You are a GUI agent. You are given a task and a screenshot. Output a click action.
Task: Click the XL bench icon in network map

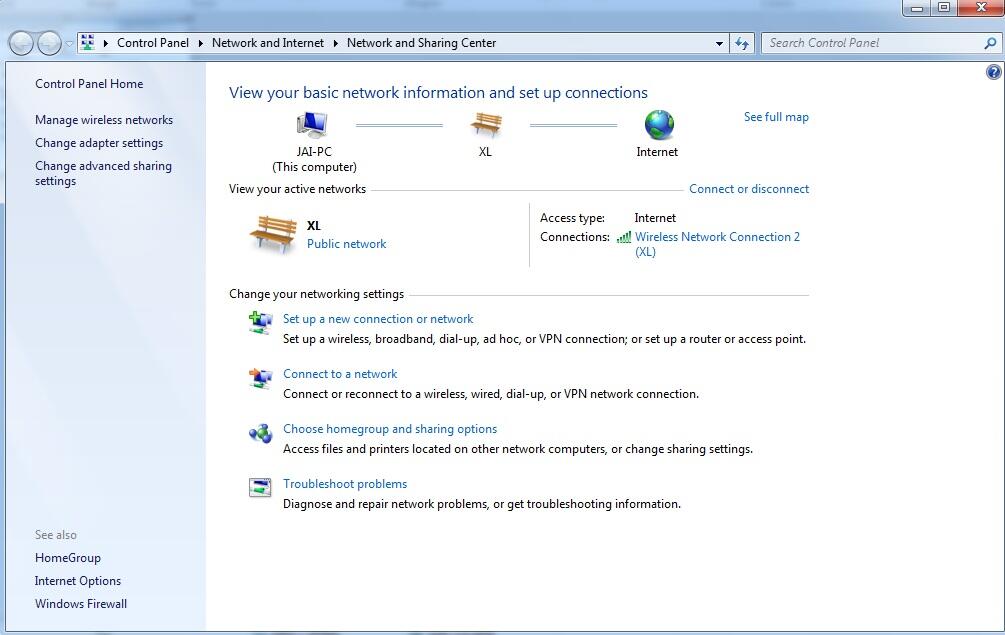tap(486, 124)
